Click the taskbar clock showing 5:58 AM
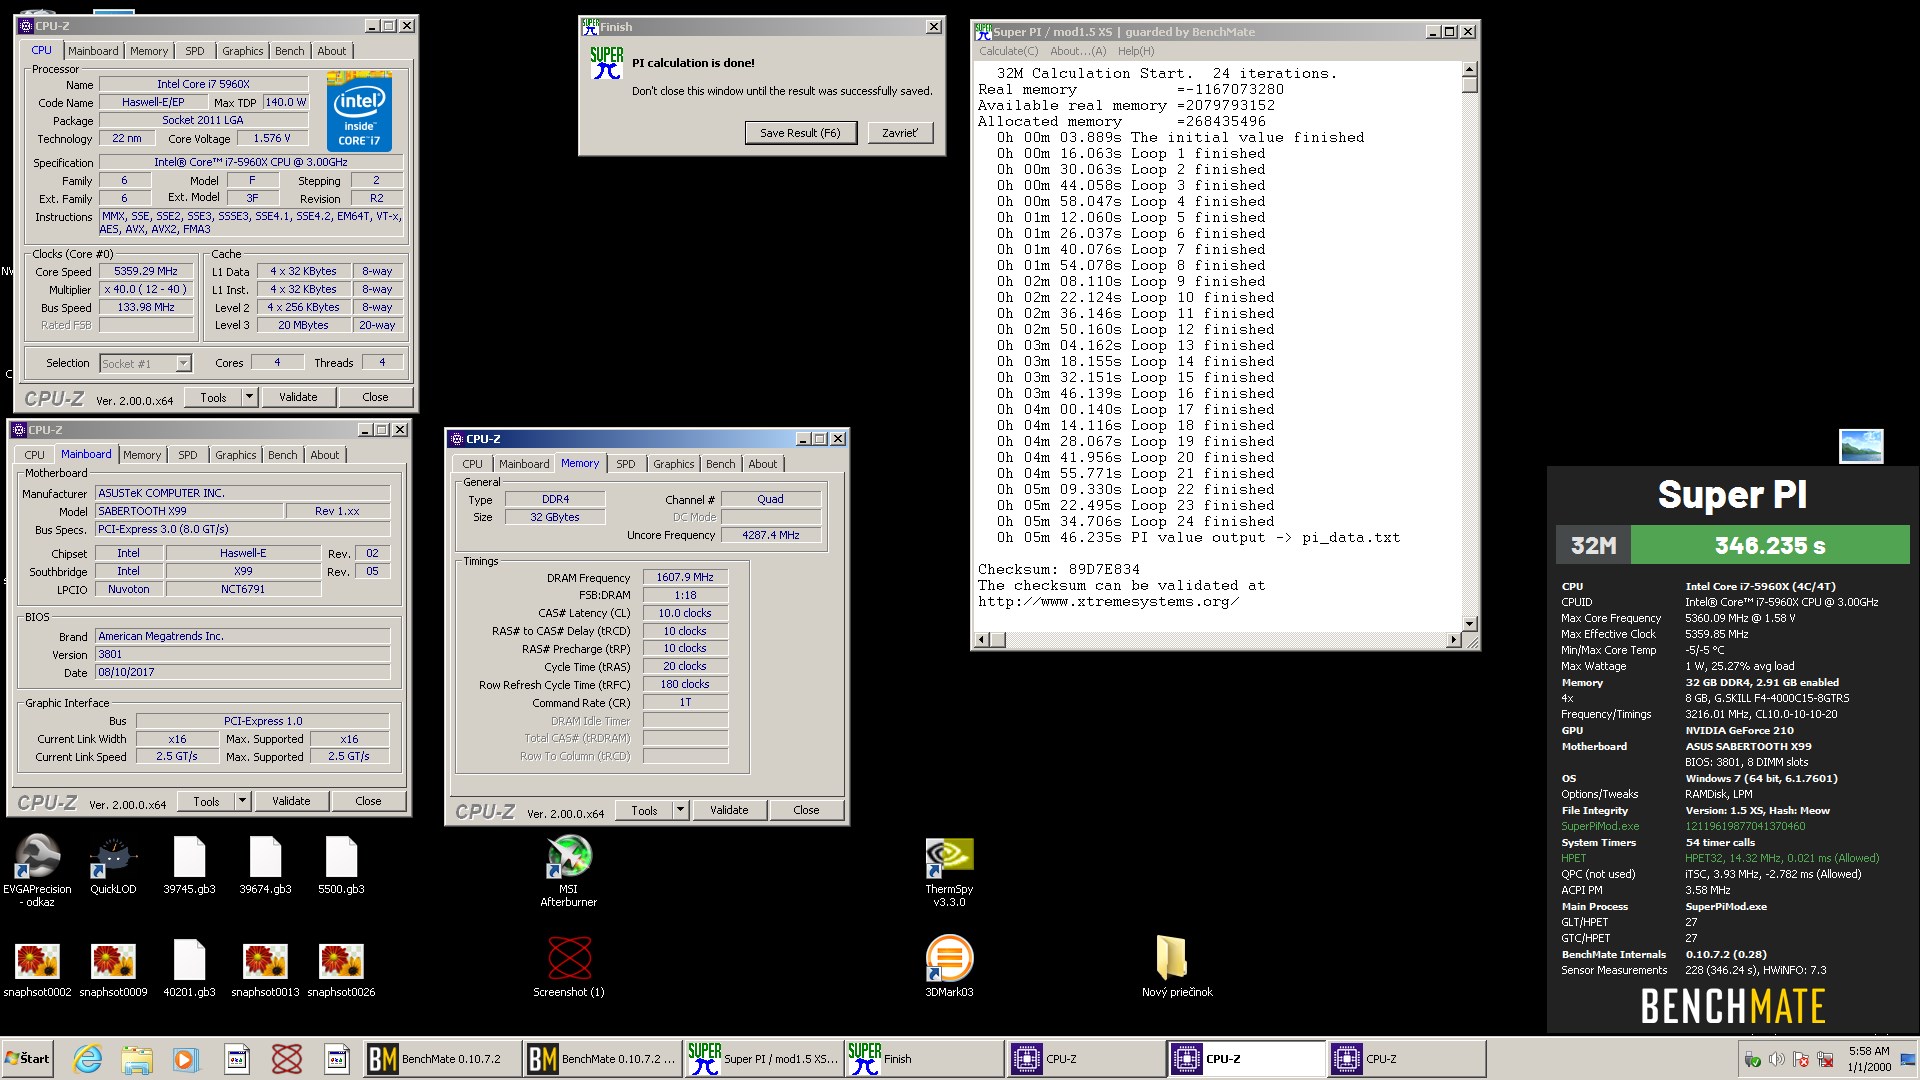The height and width of the screenshot is (1080, 1920). (1869, 1058)
